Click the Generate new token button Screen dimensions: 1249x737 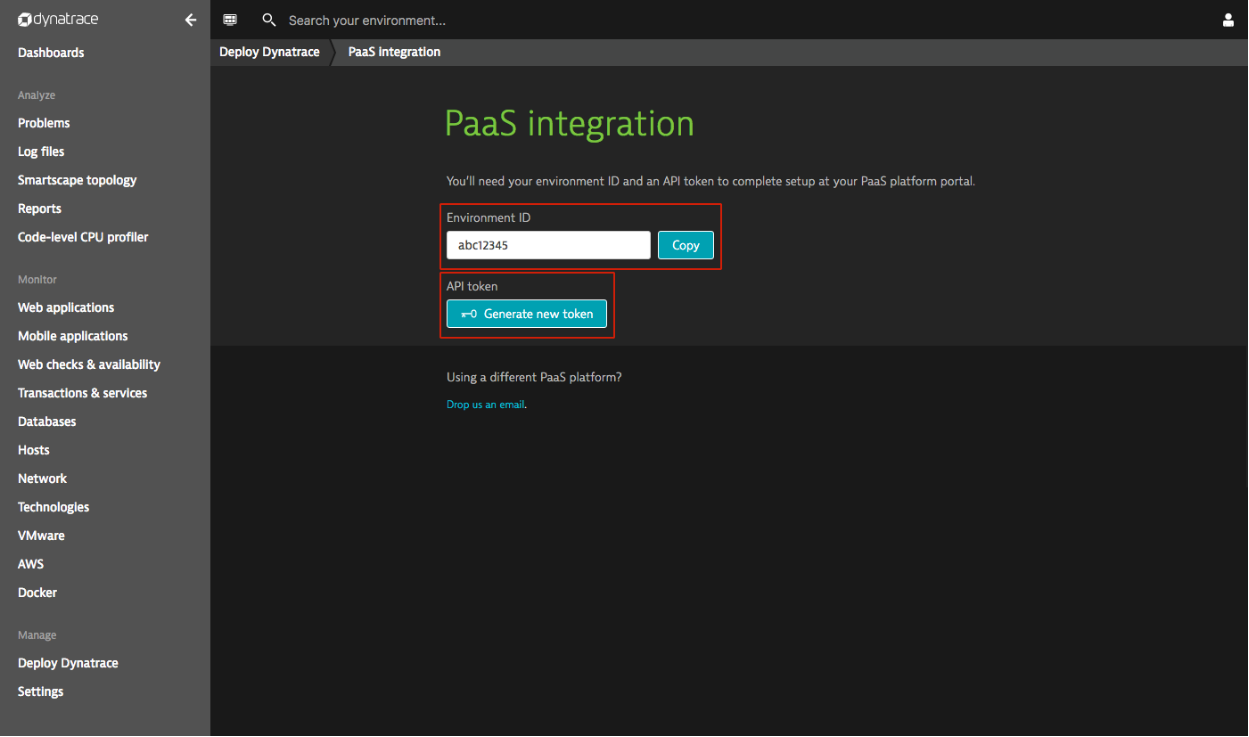click(x=527, y=314)
